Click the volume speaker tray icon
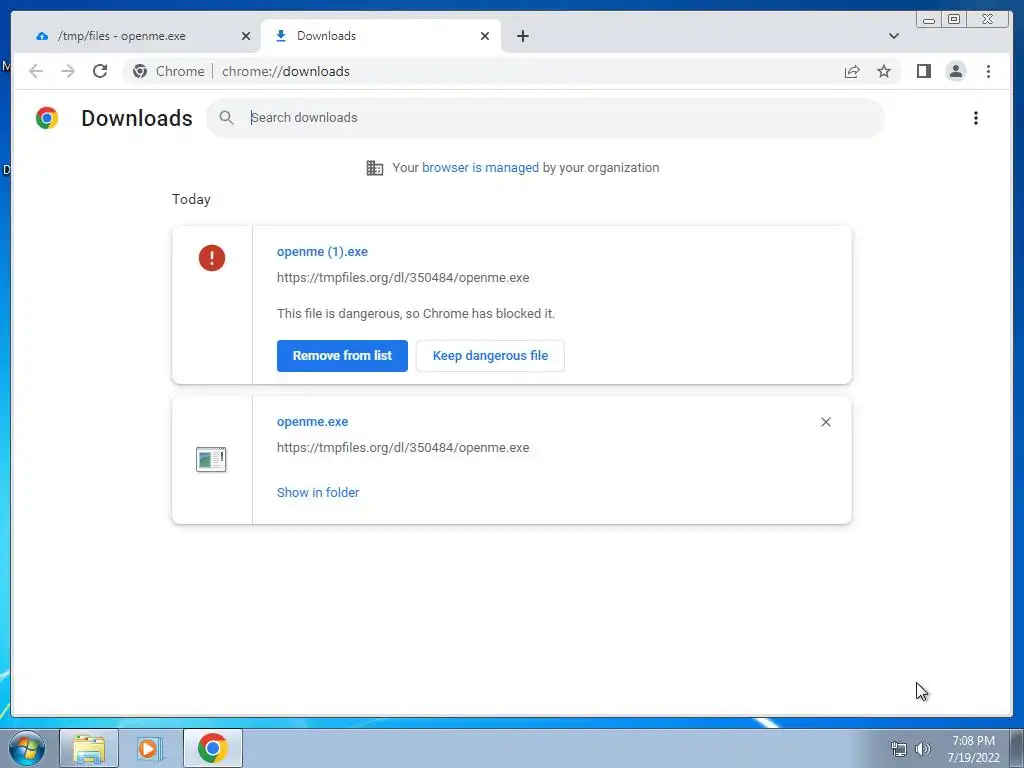This screenshot has width=1024, height=768. 922,749
